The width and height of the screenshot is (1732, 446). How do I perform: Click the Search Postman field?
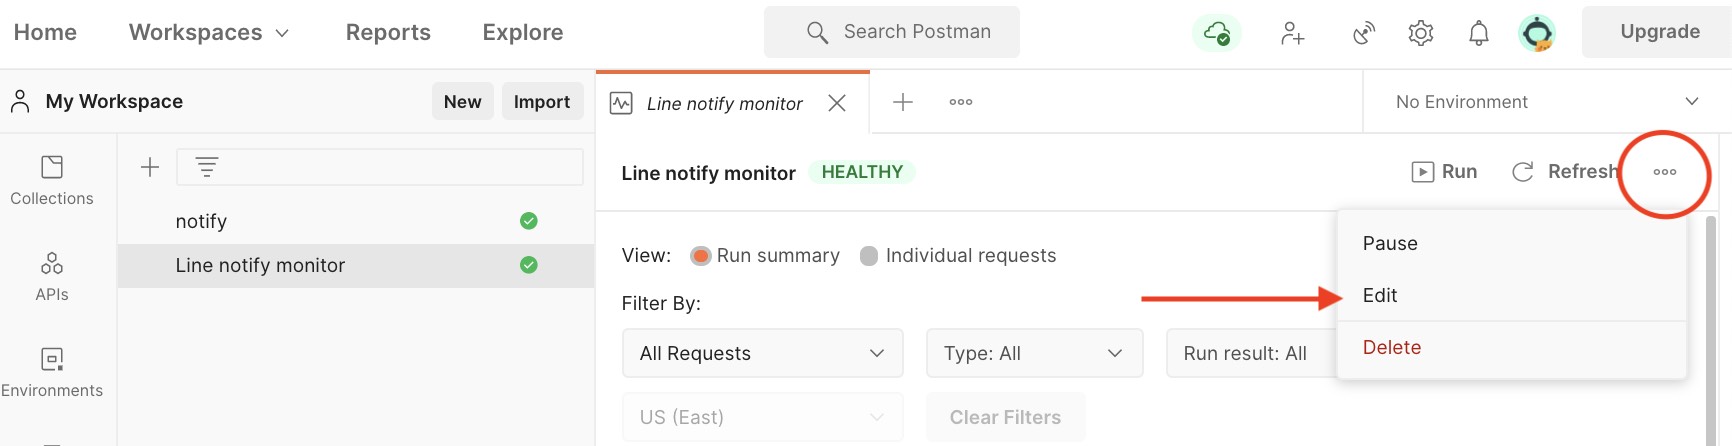click(x=892, y=32)
